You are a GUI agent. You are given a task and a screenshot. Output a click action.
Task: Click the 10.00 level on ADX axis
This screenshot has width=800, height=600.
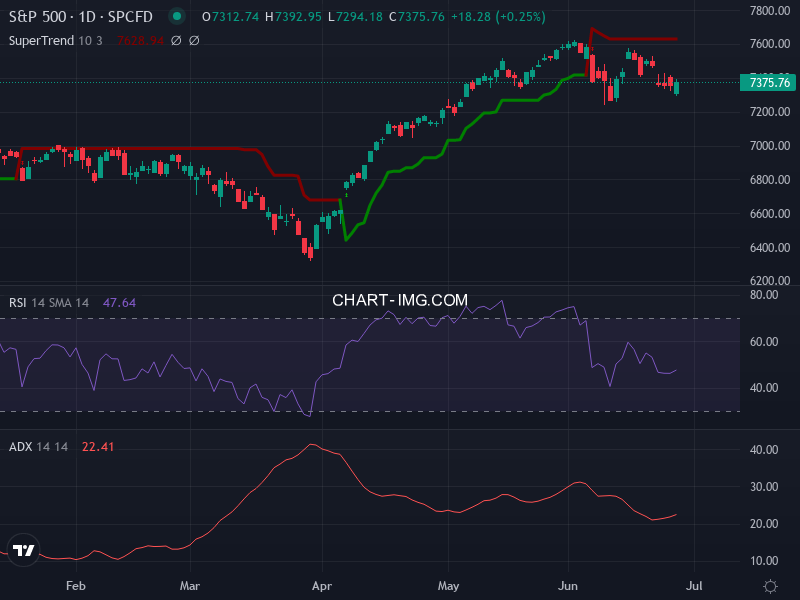[764, 561]
